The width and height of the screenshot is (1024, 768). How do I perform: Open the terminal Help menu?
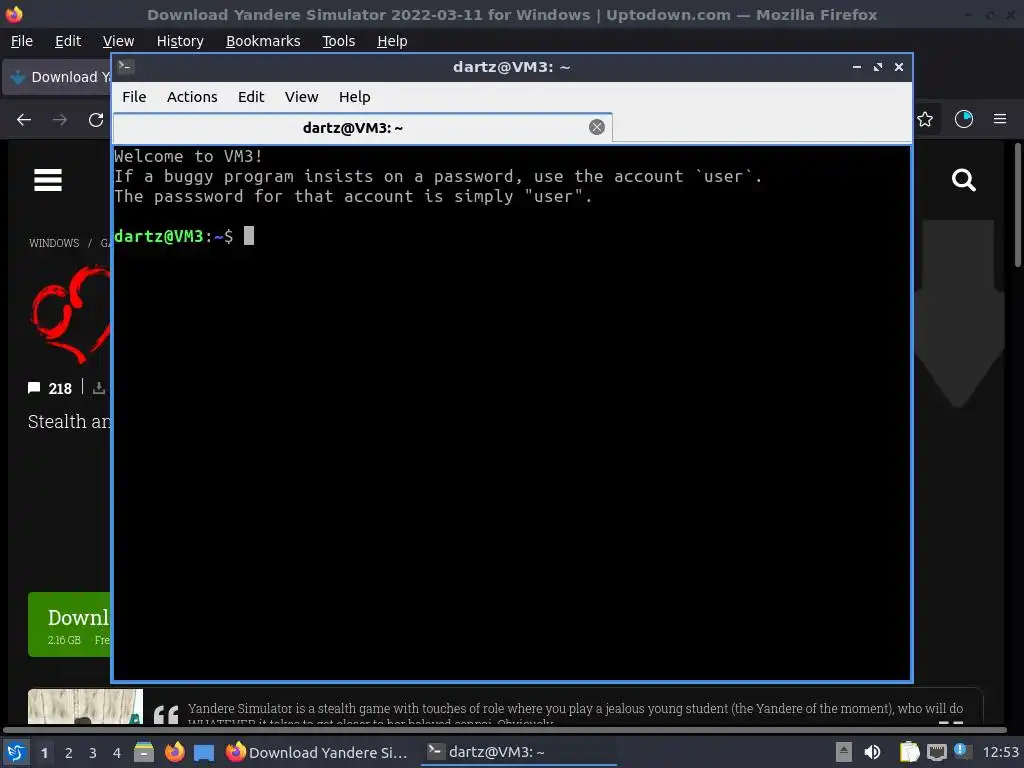coord(354,97)
